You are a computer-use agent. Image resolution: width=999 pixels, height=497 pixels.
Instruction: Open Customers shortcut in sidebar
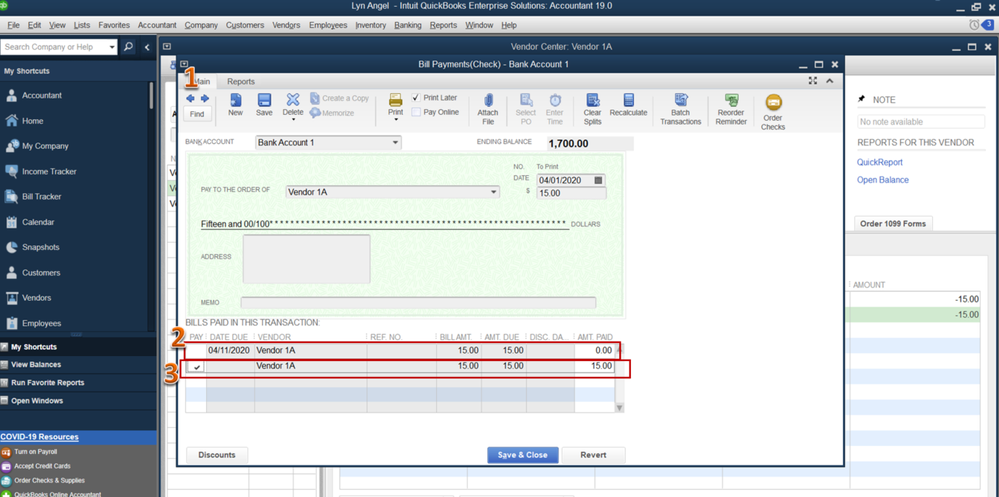point(41,273)
